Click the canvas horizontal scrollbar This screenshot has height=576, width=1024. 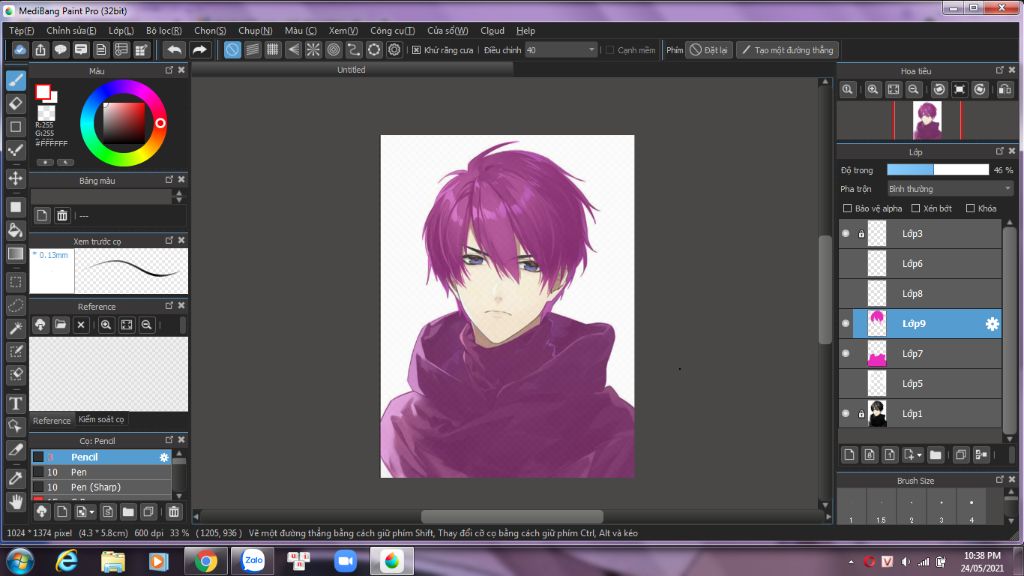click(512, 516)
